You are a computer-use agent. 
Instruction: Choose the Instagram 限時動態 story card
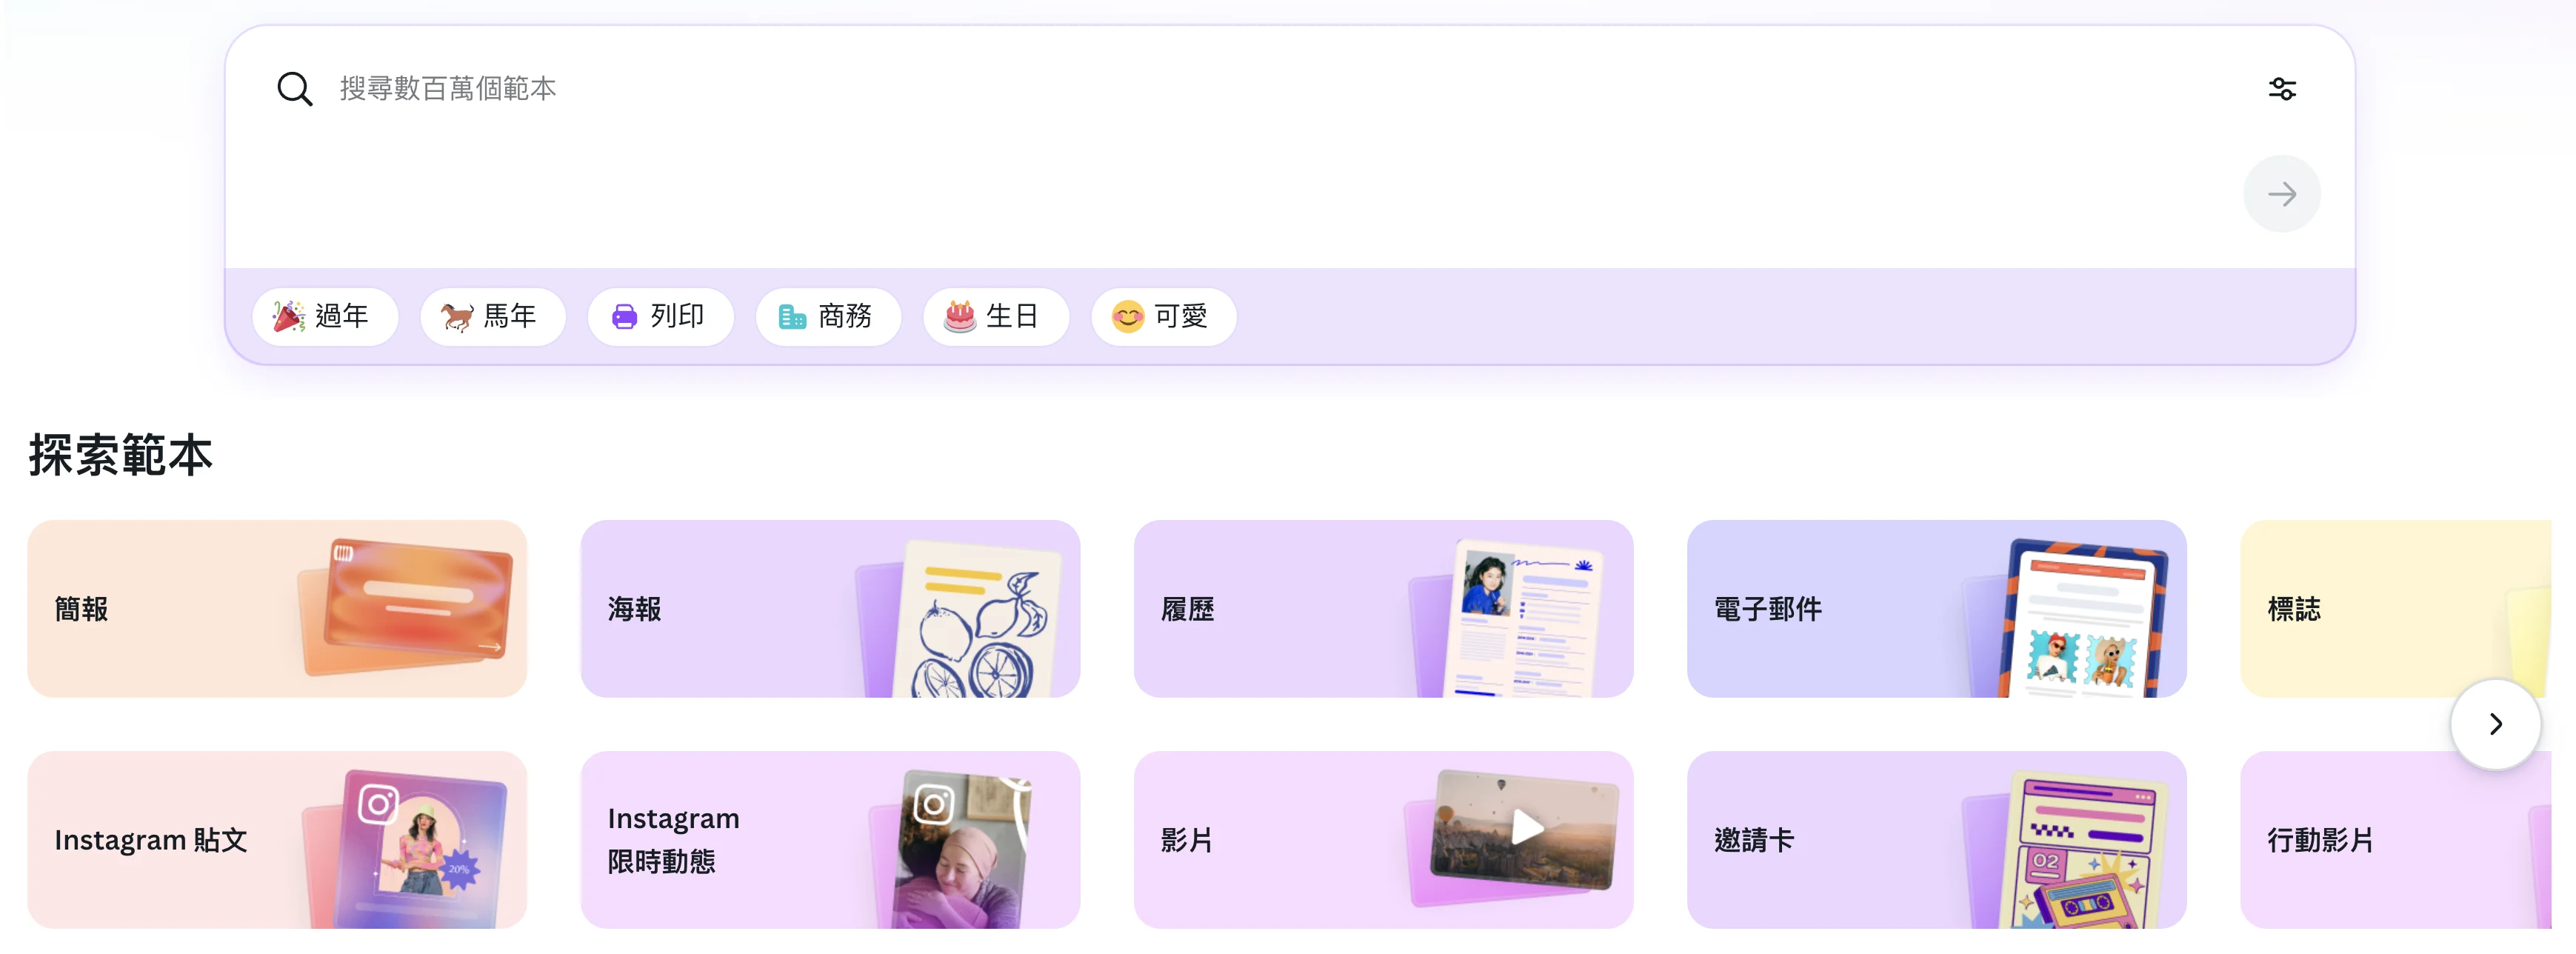[830, 839]
